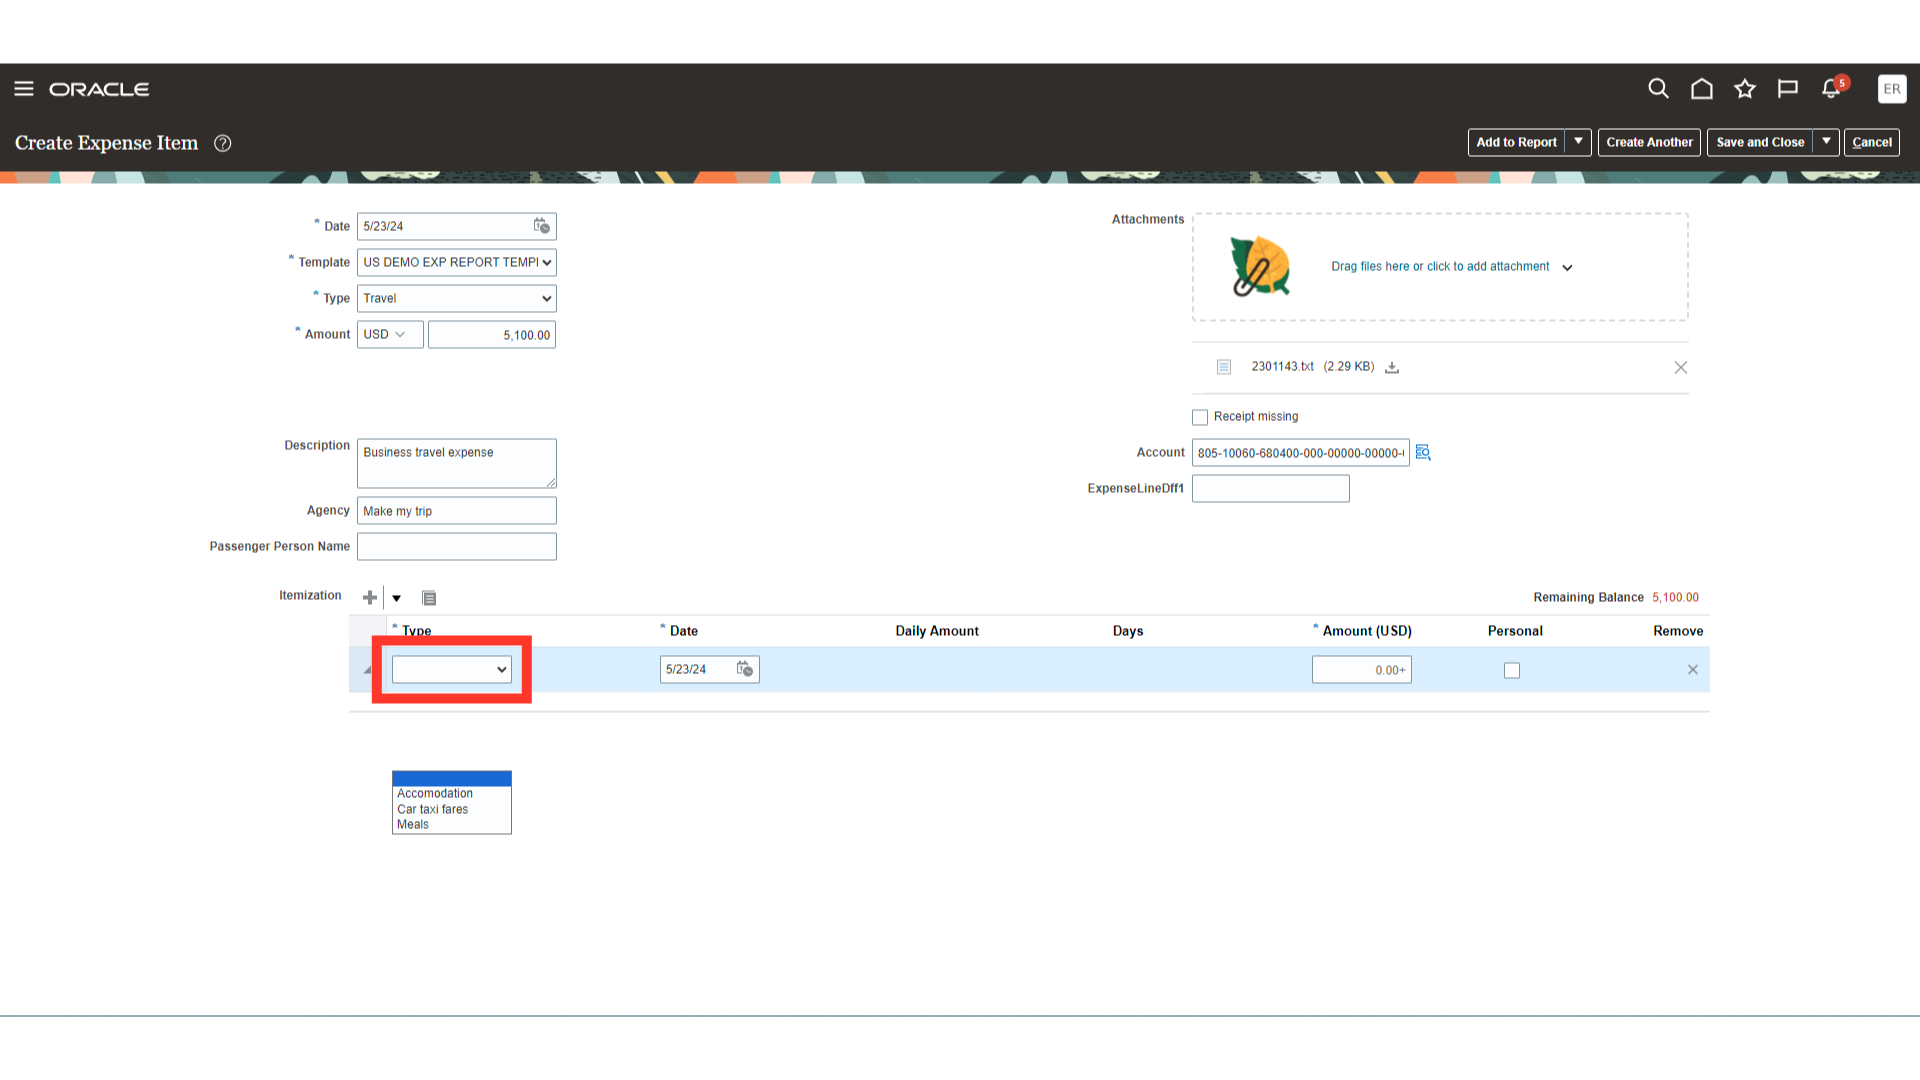Open the Watchlist flag icon

tap(1788, 89)
